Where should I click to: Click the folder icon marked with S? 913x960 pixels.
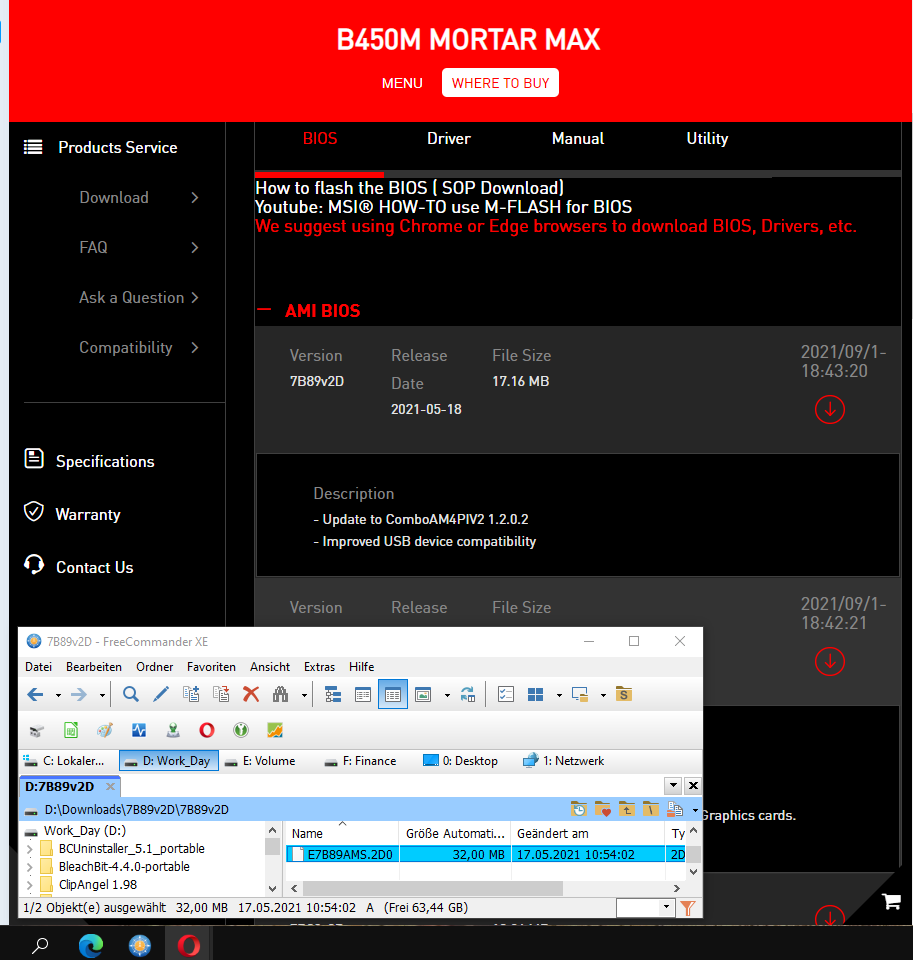(x=624, y=695)
